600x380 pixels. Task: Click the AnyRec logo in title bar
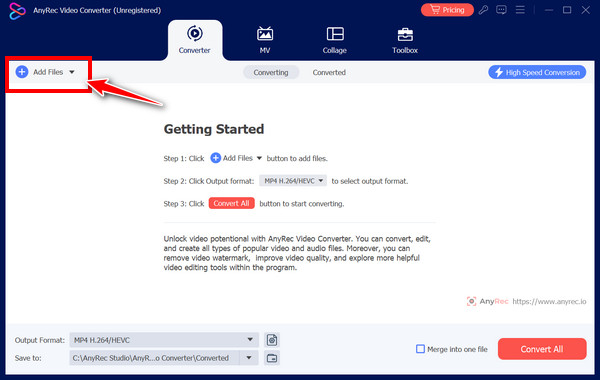(x=18, y=11)
